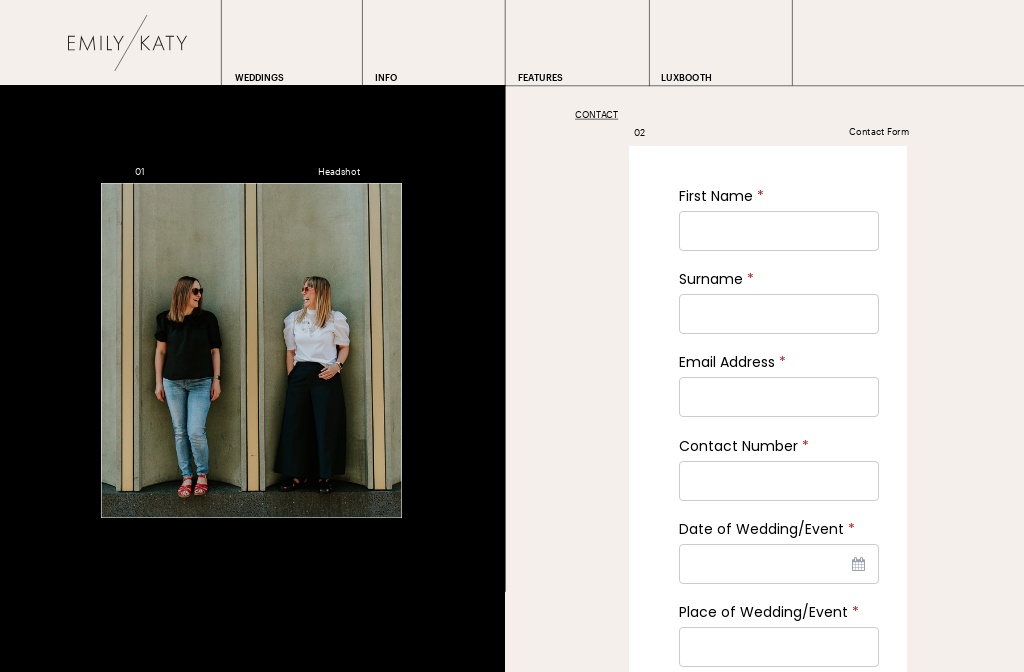Click the First Name field label
The image size is (1024, 672).
point(715,196)
